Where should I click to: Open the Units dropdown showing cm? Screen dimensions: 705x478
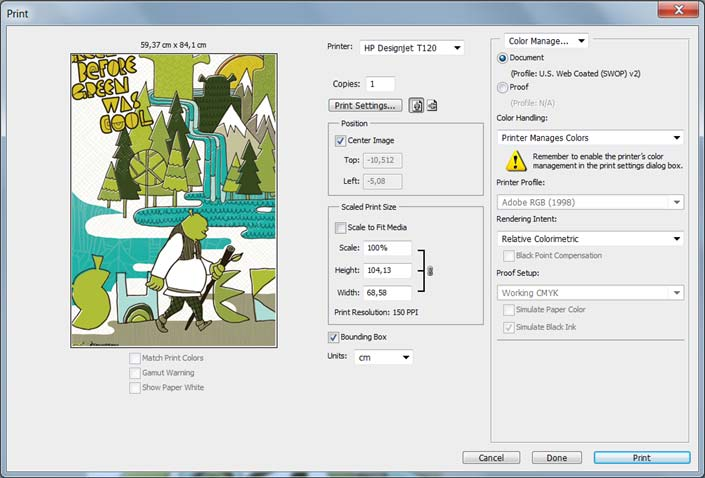pyautogui.click(x=383, y=357)
